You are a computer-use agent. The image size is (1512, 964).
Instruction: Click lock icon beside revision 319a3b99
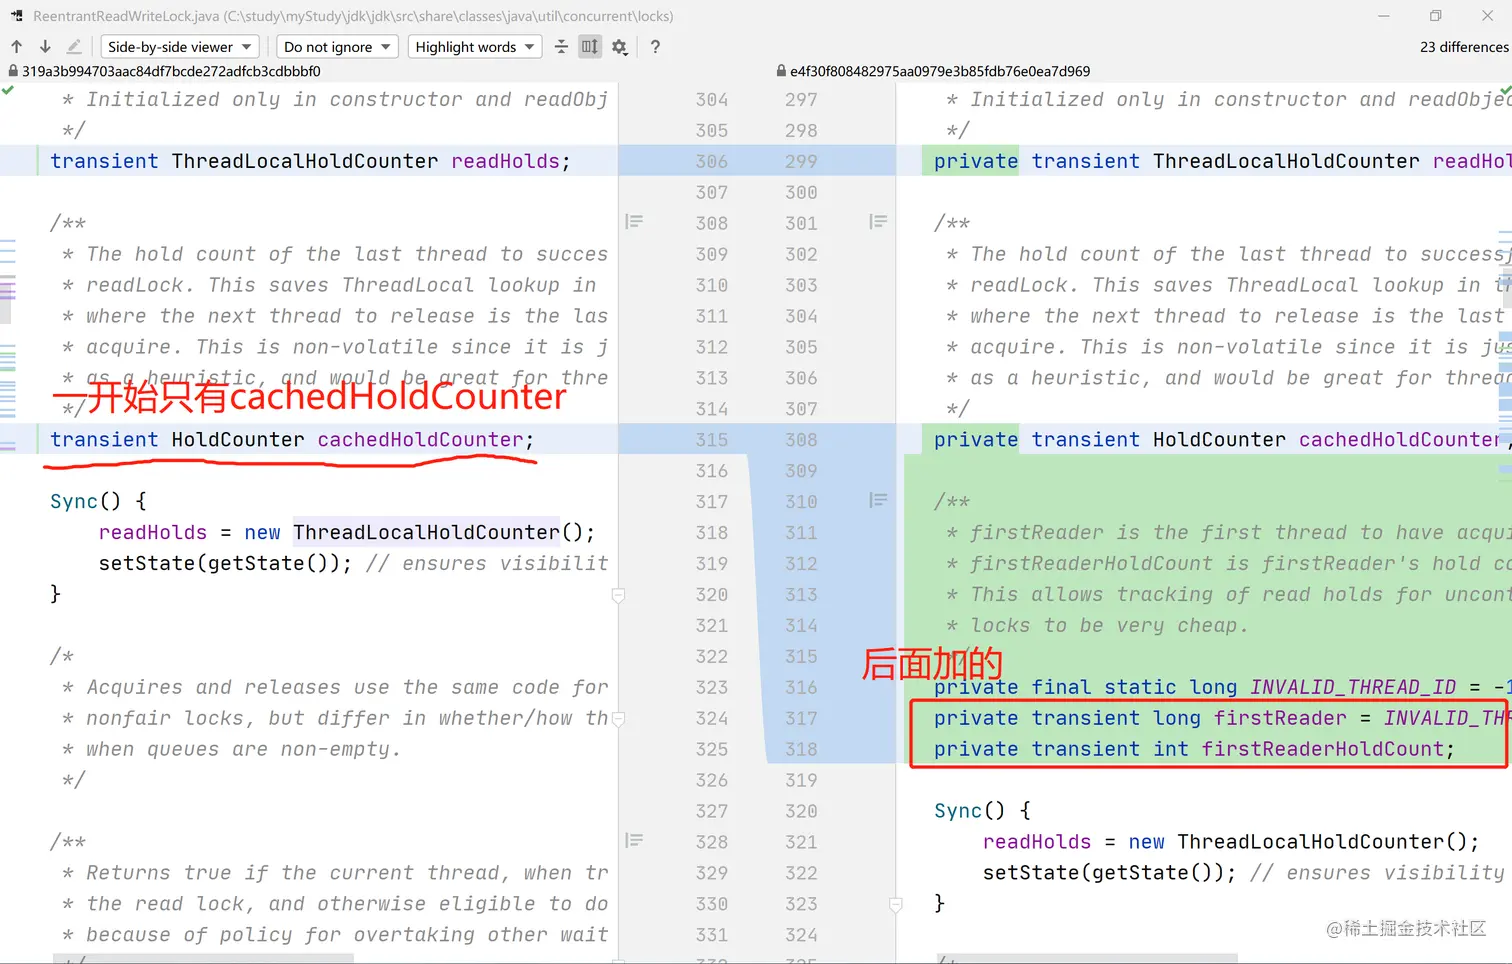click(x=13, y=71)
